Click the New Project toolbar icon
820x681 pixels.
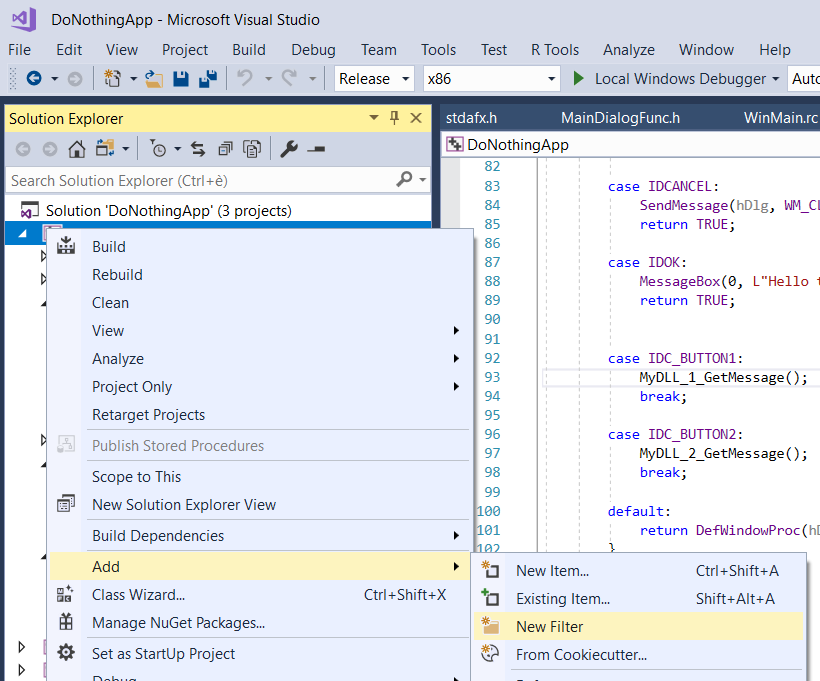[112, 79]
